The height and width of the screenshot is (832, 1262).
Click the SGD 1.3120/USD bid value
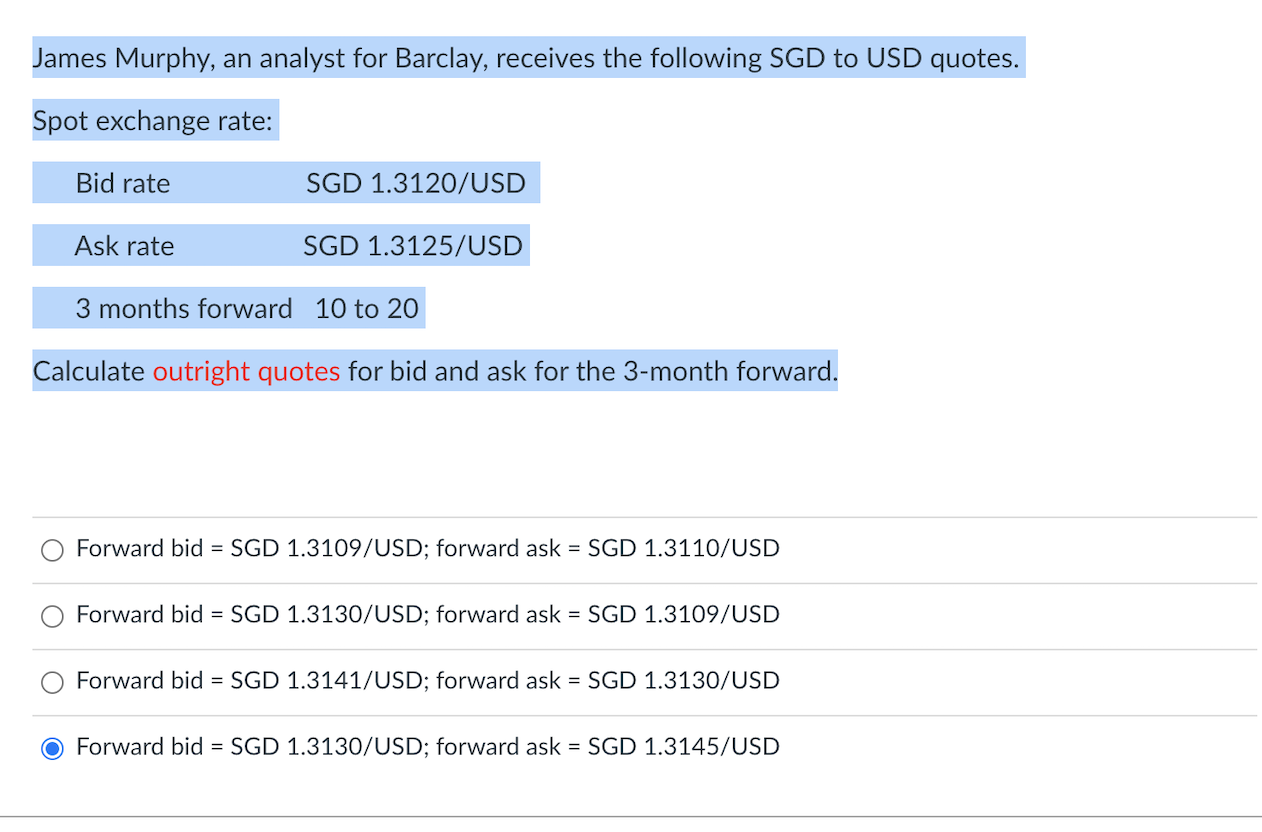[417, 183]
